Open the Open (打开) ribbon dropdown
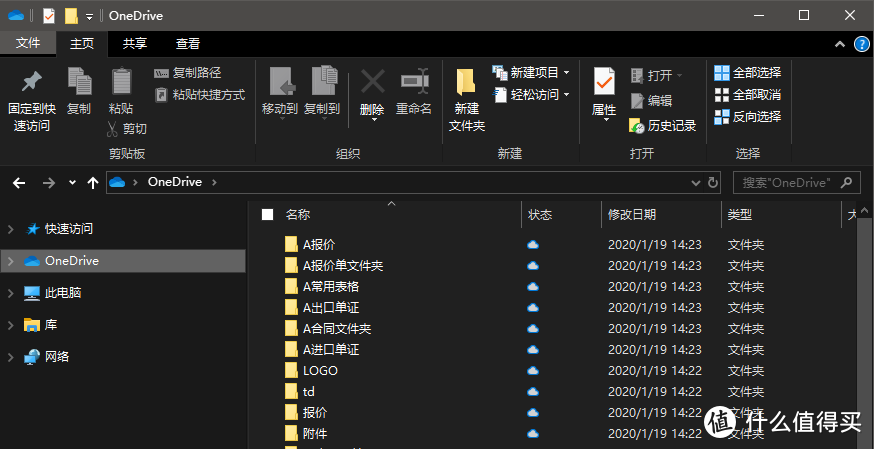The image size is (874, 449). pos(656,75)
